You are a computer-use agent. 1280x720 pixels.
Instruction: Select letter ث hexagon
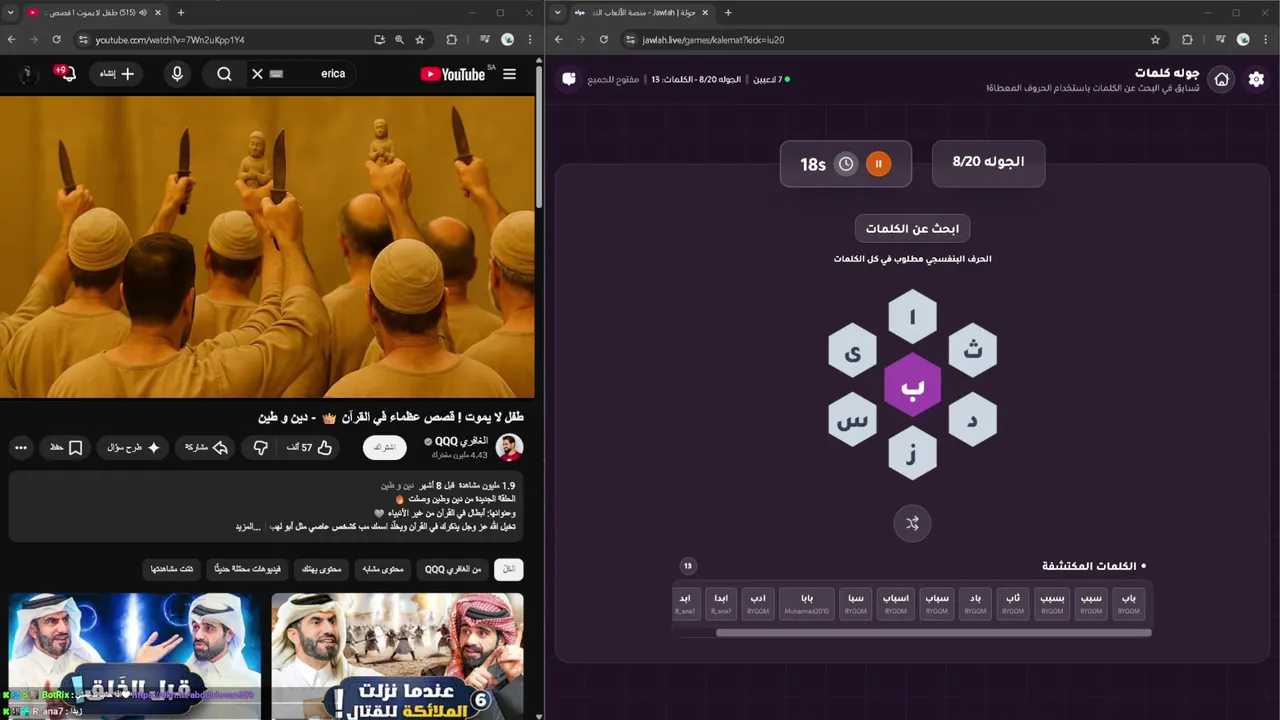tap(972, 351)
